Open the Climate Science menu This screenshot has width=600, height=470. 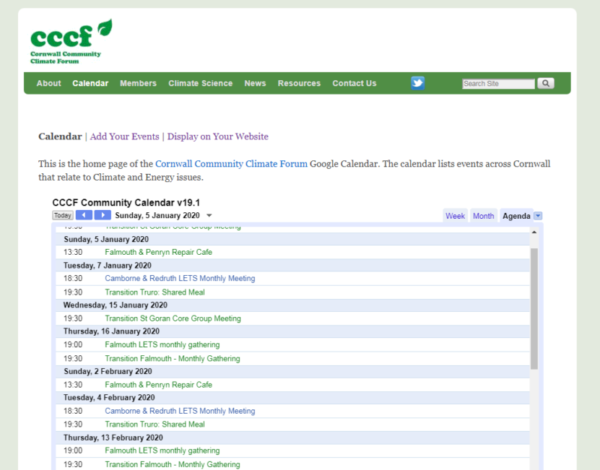click(x=200, y=83)
